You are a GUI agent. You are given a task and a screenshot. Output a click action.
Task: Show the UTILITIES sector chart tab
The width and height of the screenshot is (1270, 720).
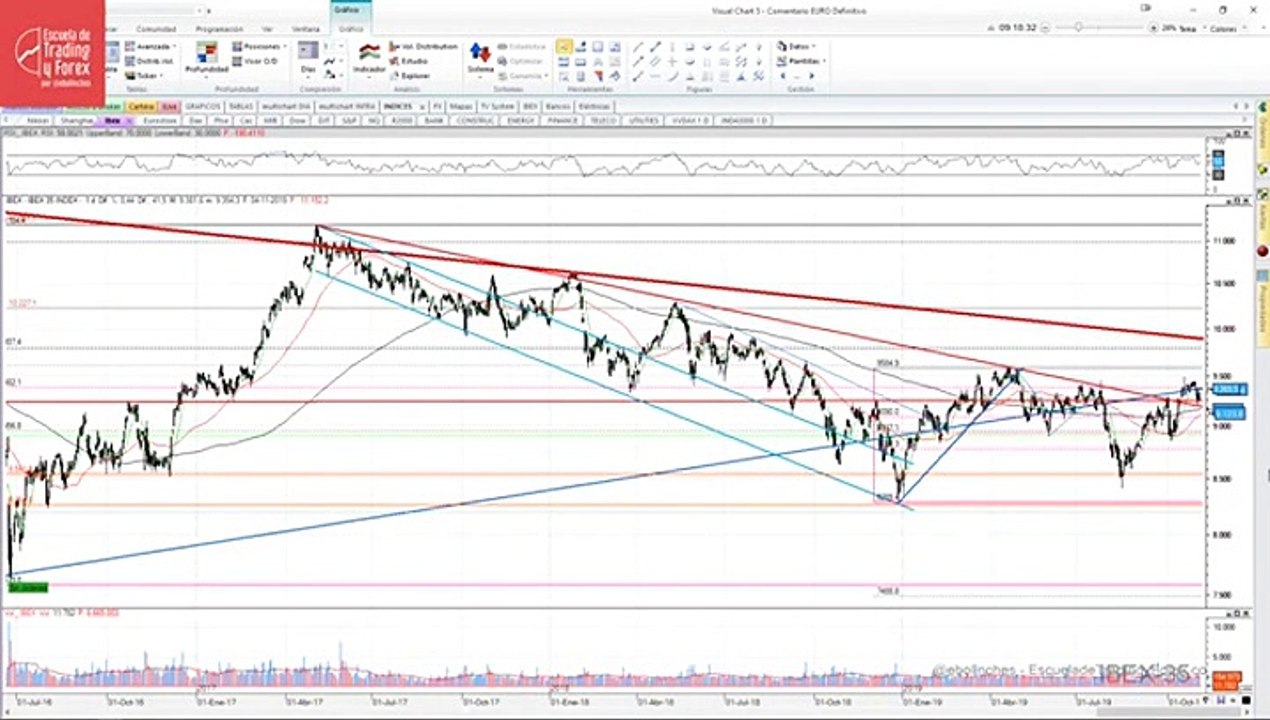click(x=645, y=120)
